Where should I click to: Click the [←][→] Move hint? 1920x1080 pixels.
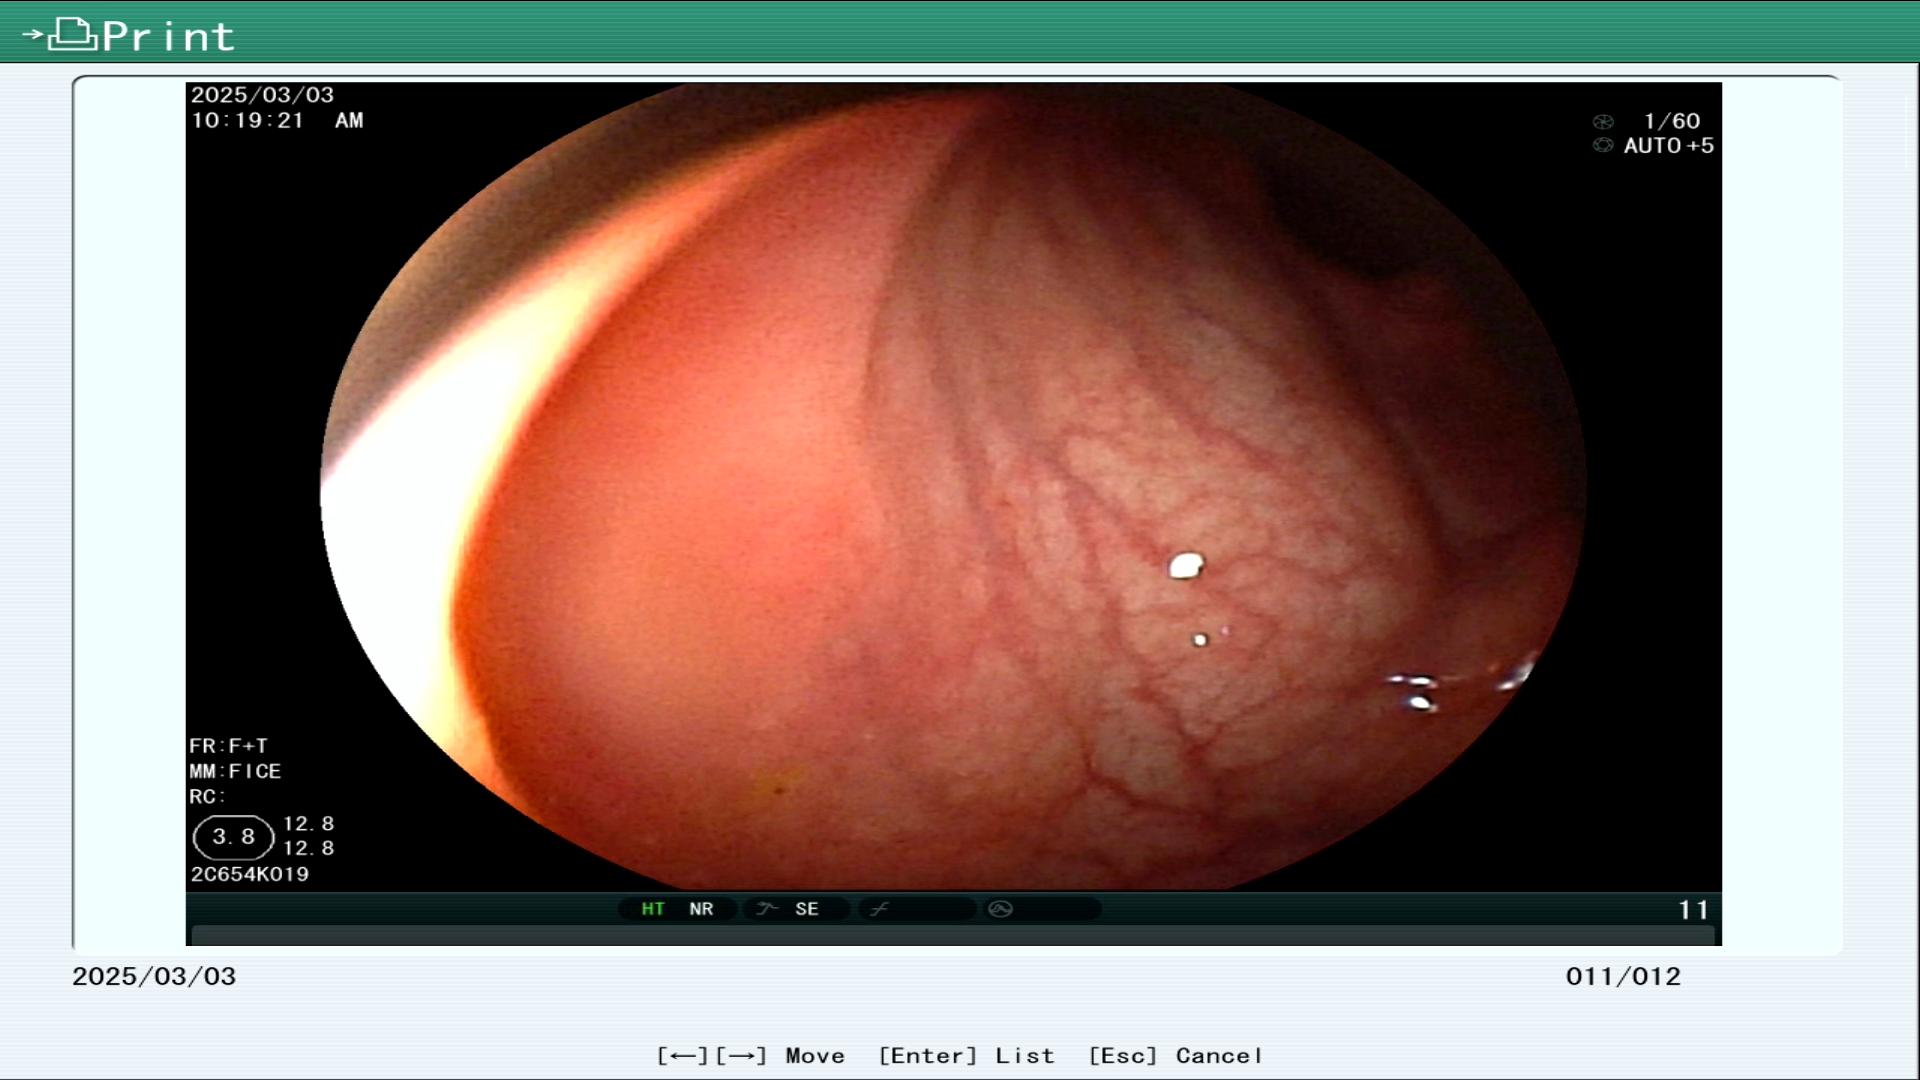coord(751,1056)
